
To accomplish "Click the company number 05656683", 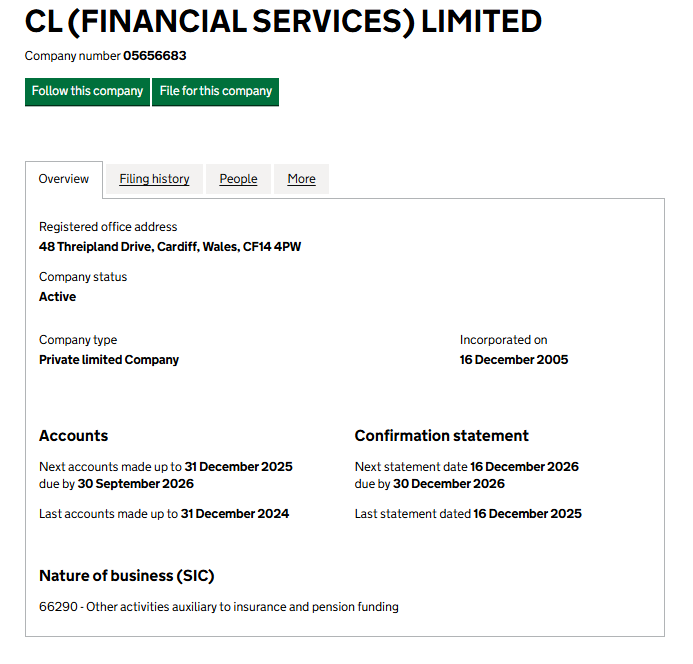I will click(154, 56).
